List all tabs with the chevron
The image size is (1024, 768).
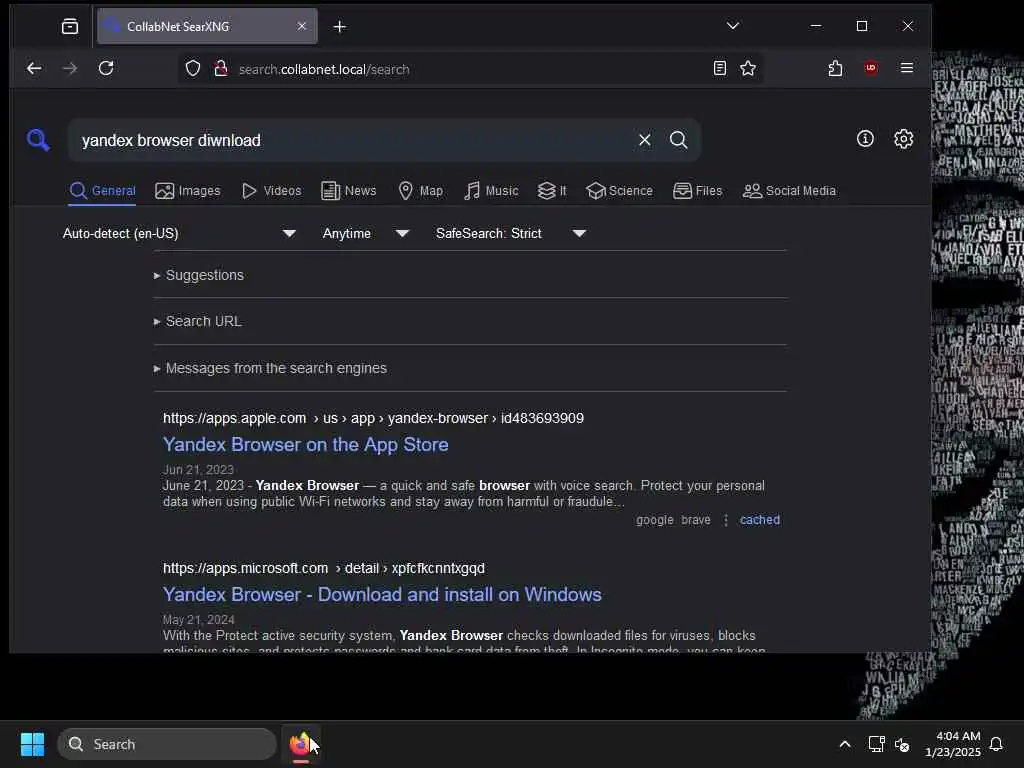(733, 26)
